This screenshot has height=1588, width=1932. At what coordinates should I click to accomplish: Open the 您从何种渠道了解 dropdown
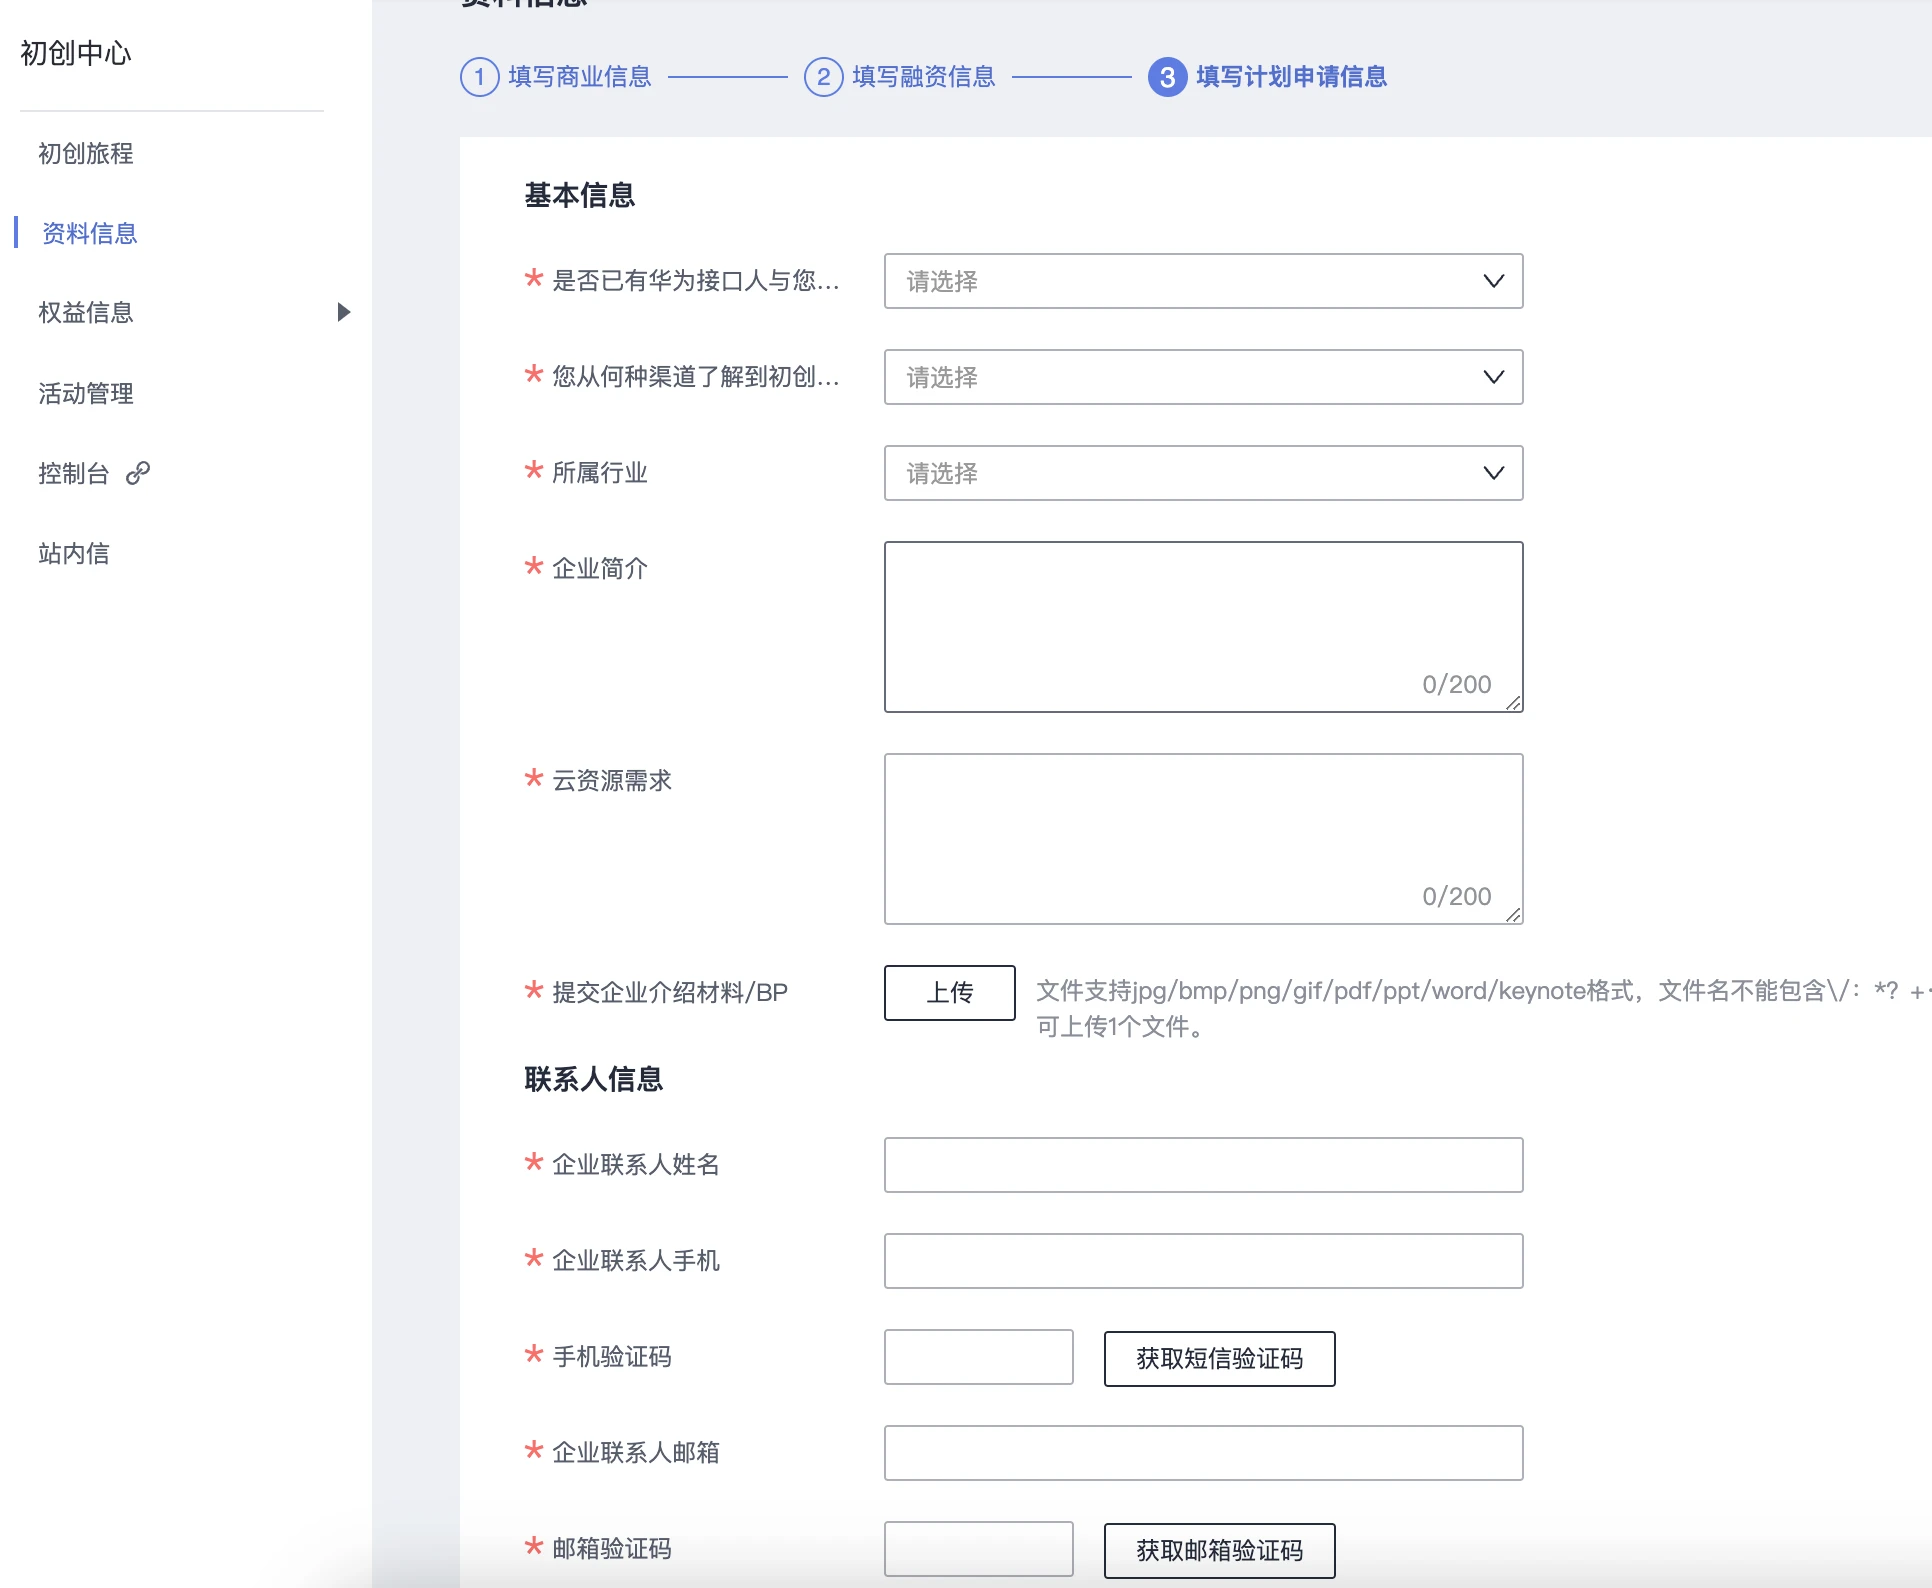[1203, 377]
